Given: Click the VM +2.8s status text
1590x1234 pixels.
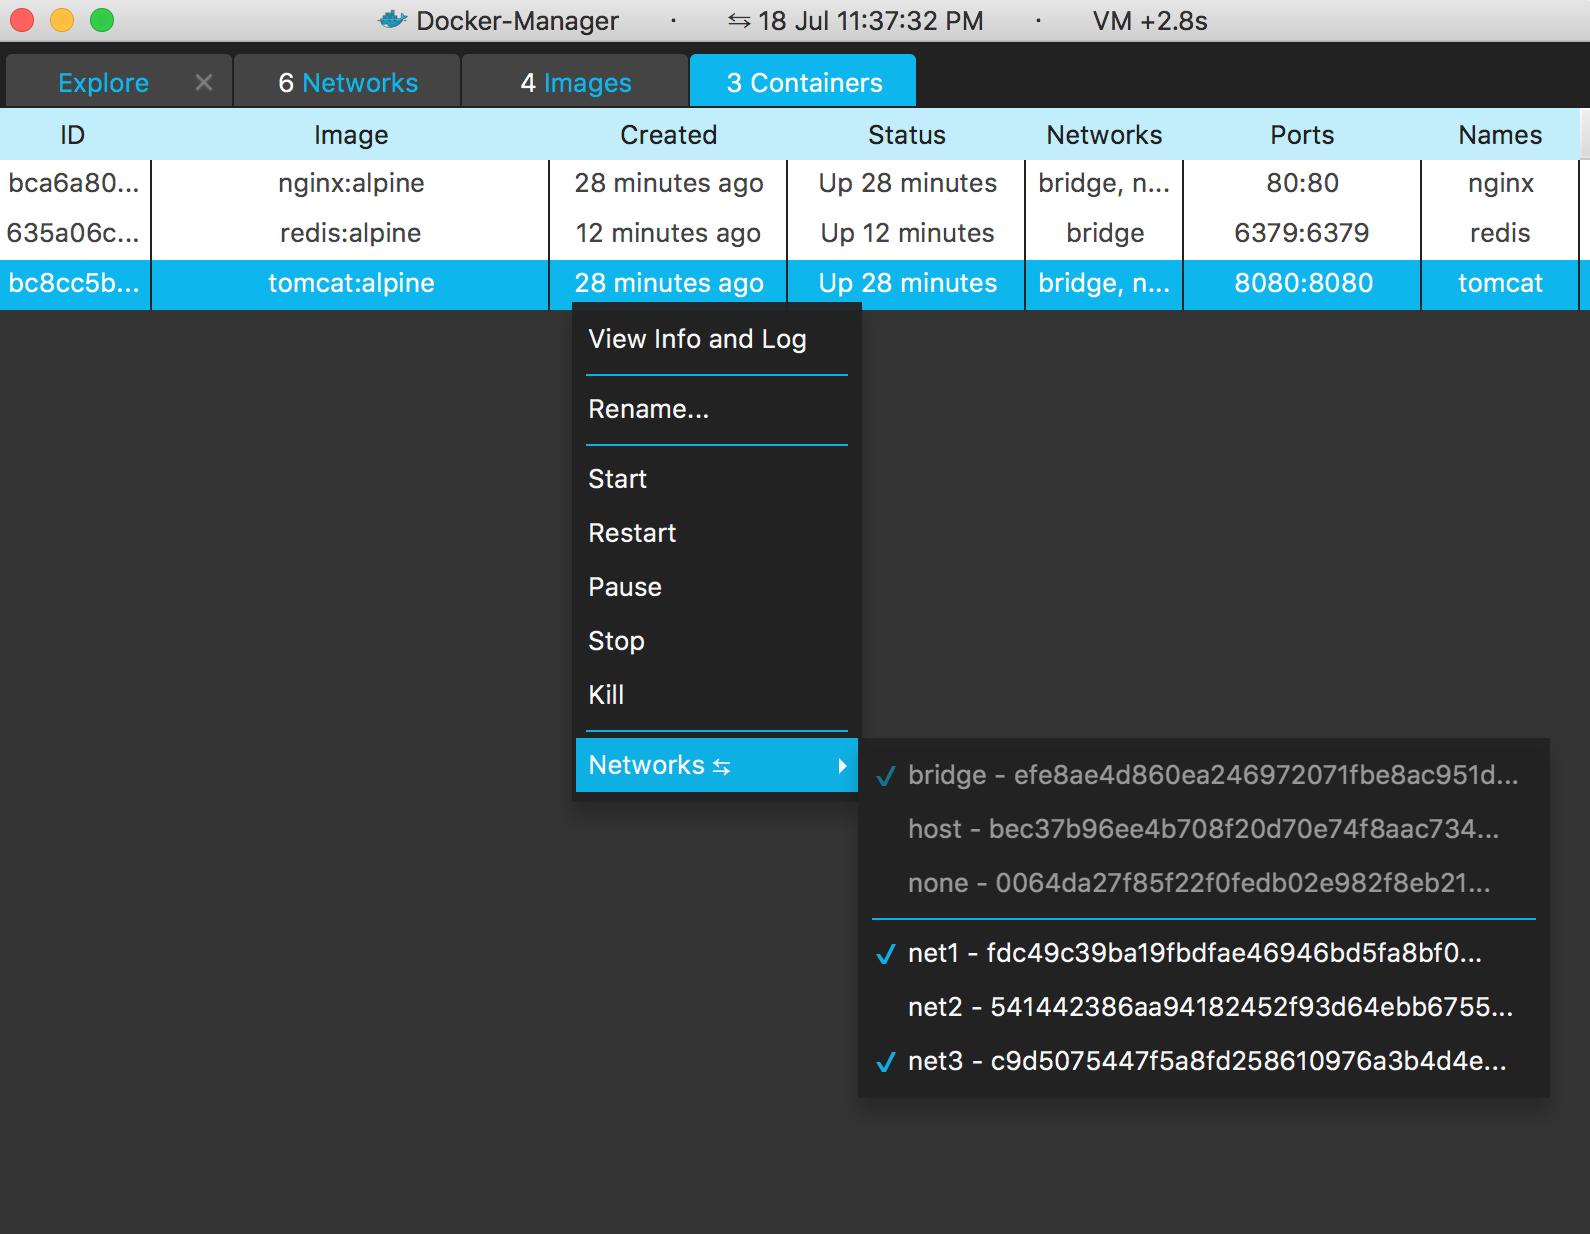Looking at the screenshot, I should [1150, 21].
